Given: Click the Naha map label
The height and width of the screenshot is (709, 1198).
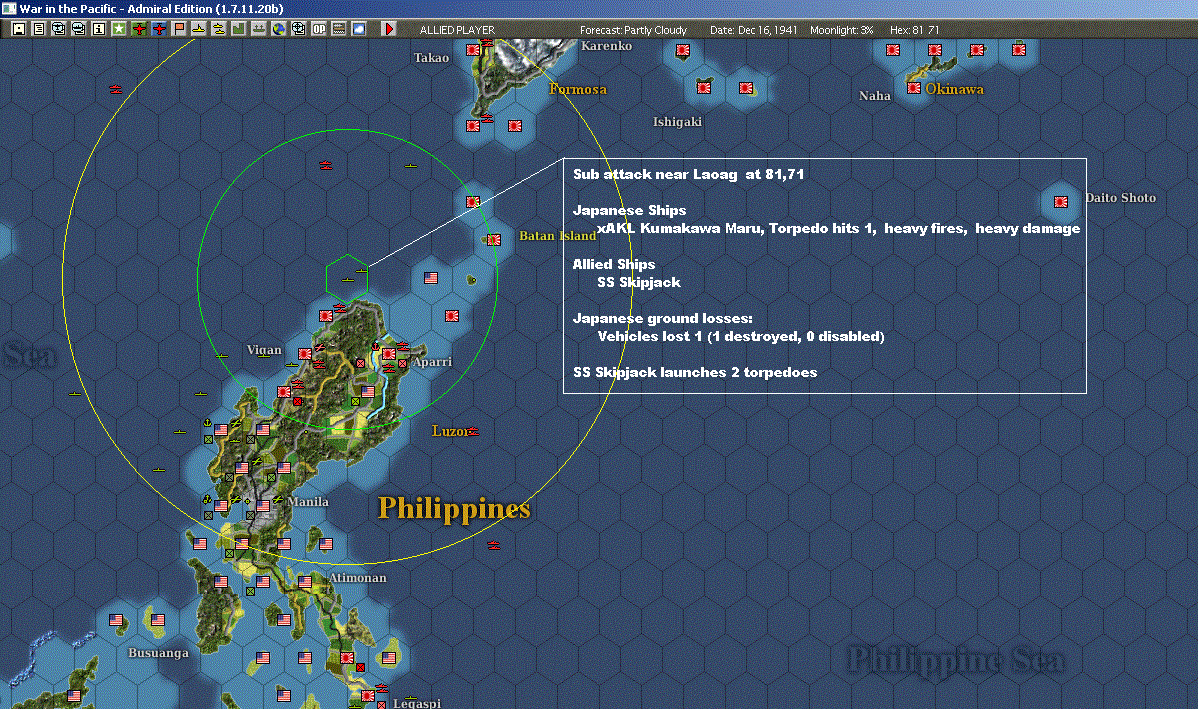Looking at the screenshot, I should click(x=875, y=96).
